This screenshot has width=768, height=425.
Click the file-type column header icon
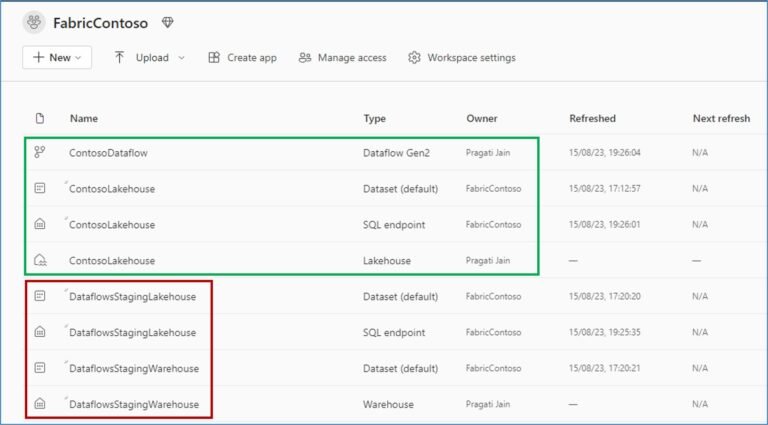40,118
